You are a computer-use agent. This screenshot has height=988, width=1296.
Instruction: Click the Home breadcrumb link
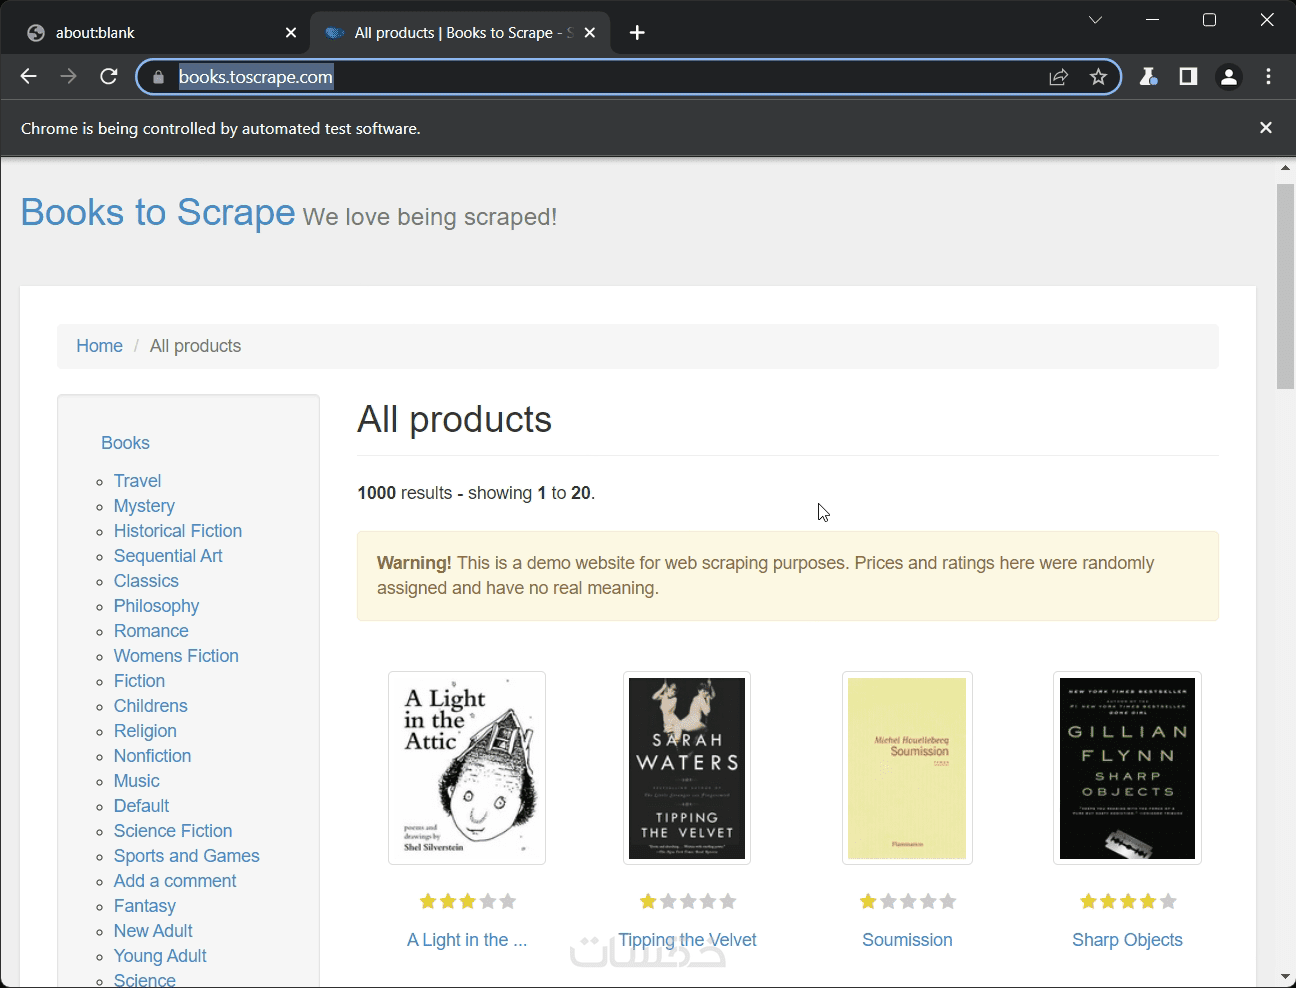tap(99, 346)
